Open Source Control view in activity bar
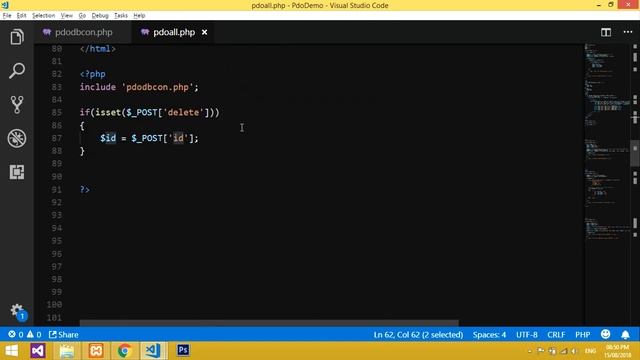This screenshot has height=360, width=640. pyautogui.click(x=17, y=105)
